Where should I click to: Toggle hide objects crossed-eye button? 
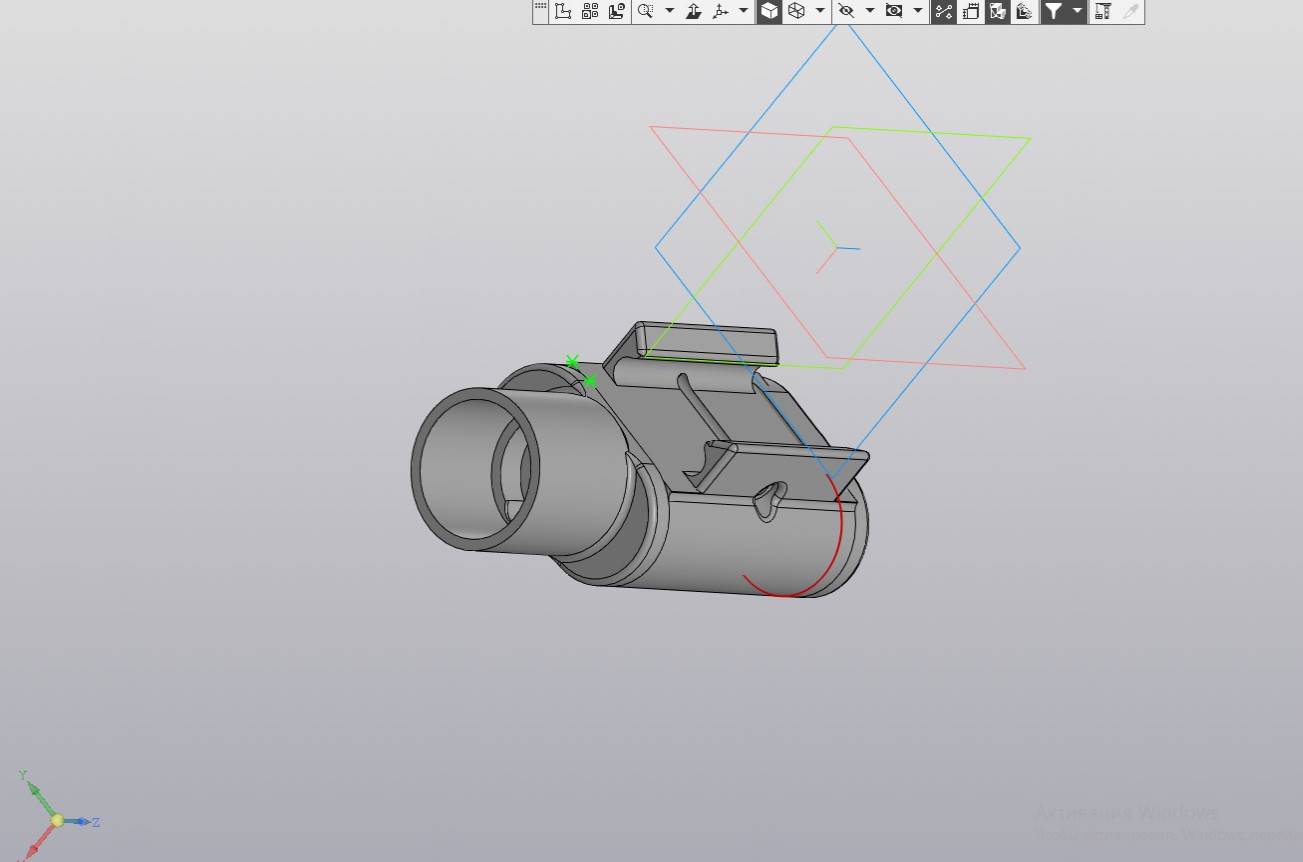(847, 11)
